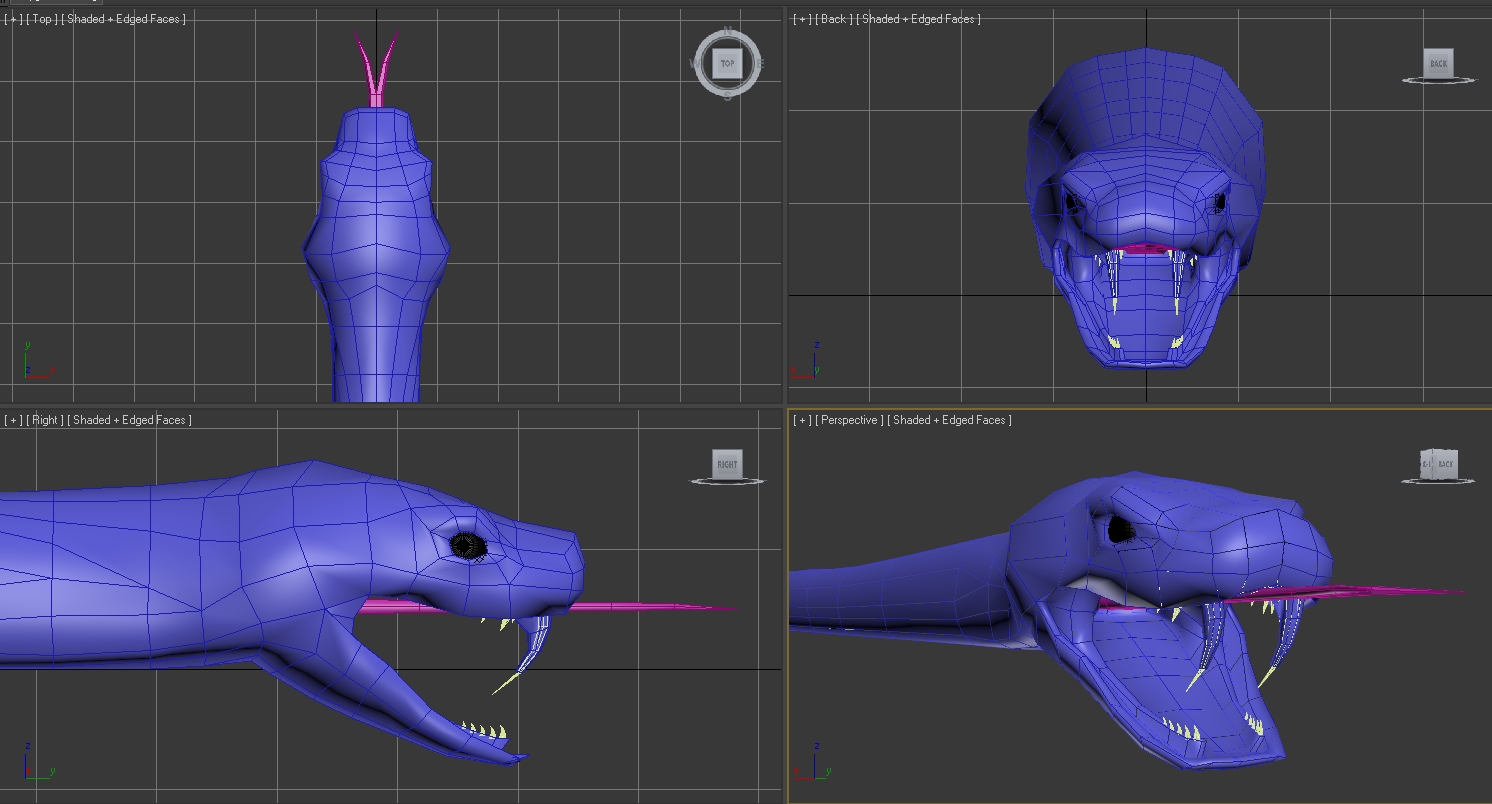The height and width of the screenshot is (804, 1492).
Task: Open the Shaded + Edged Faces menu in the Perspective viewport
Action: (950, 420)
